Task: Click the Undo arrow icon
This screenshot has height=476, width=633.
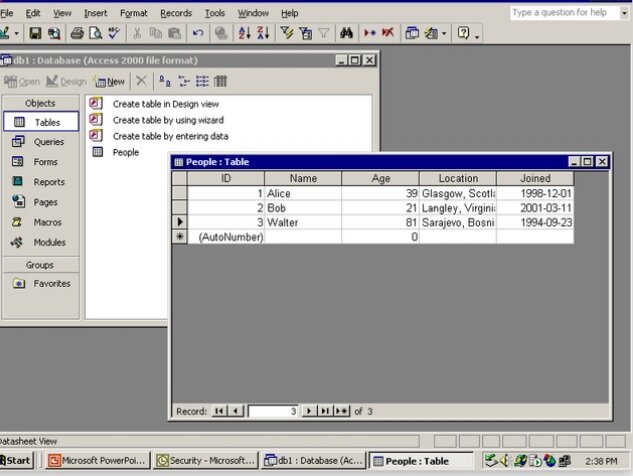Action: 198,33
